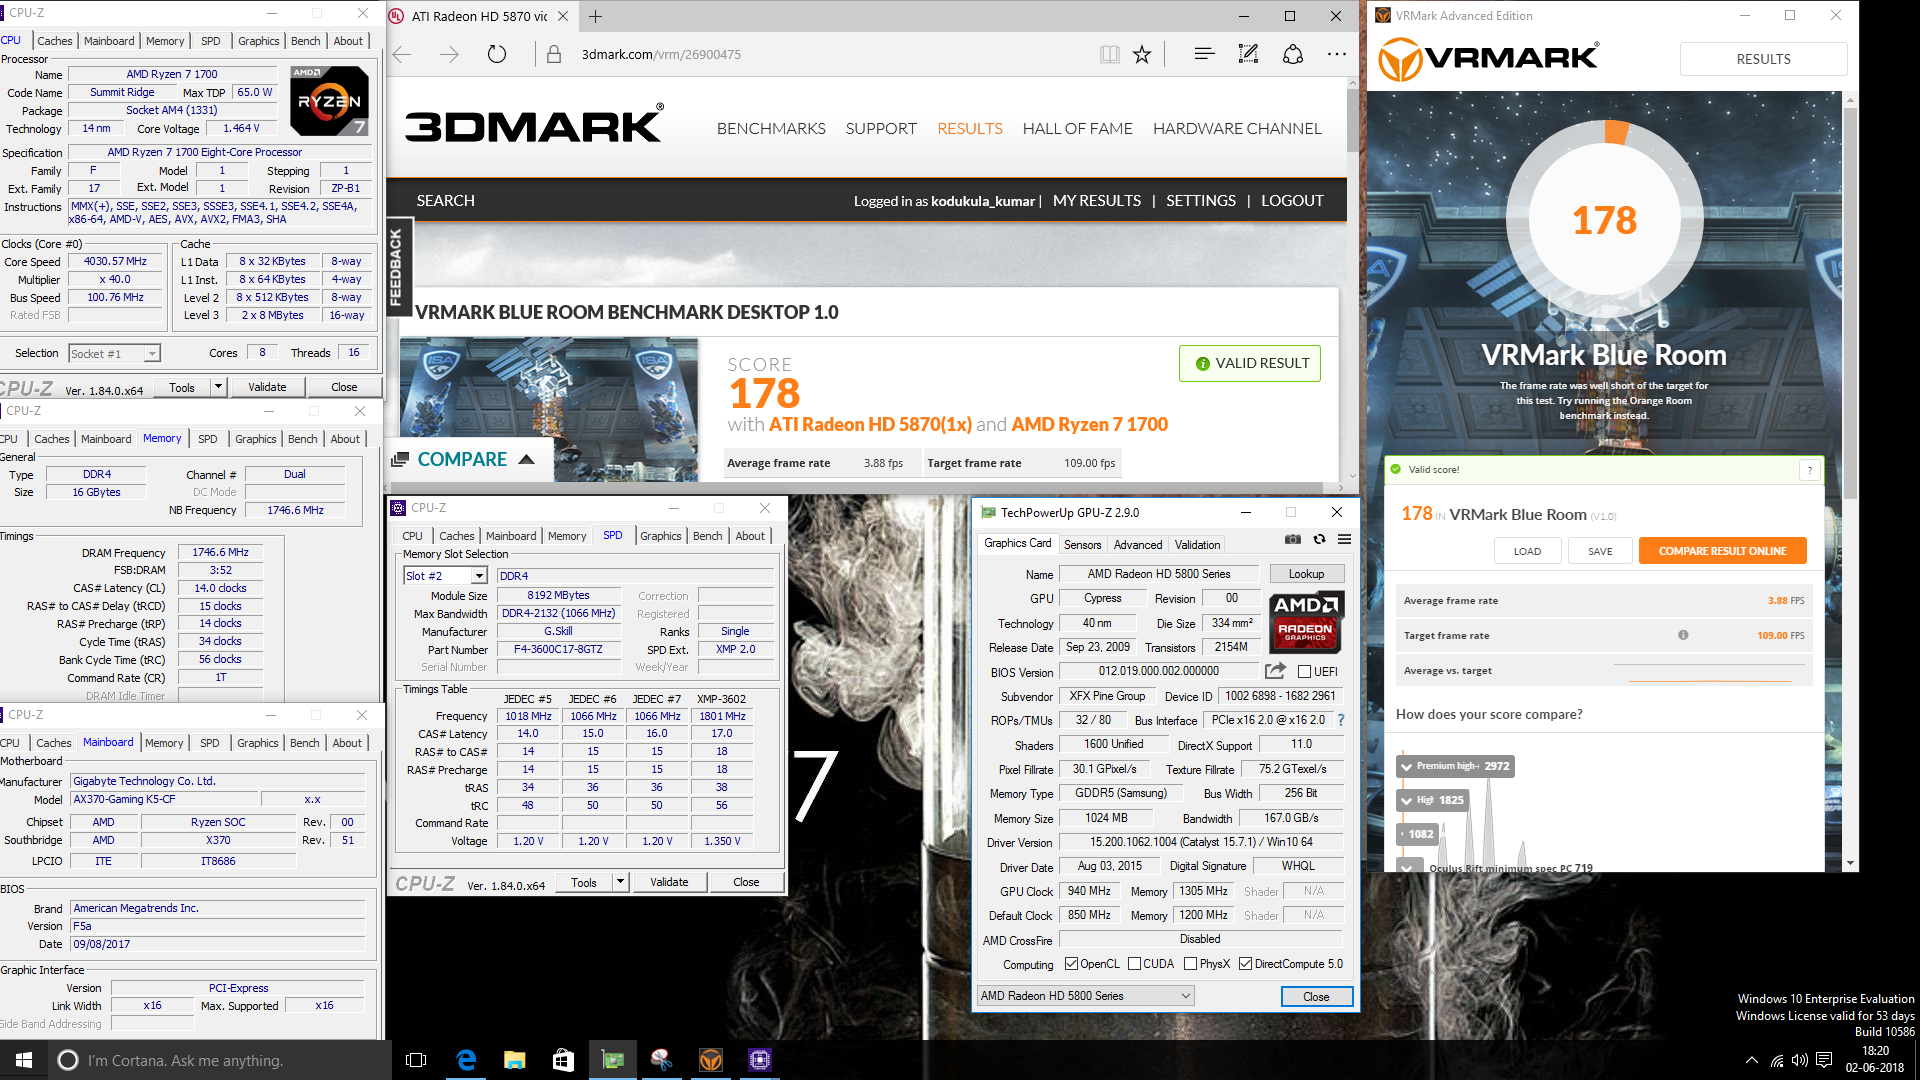Open File Explorer from taskbar
The width and height of the screenshot is (1920, 1080).
pos(515,1060)
